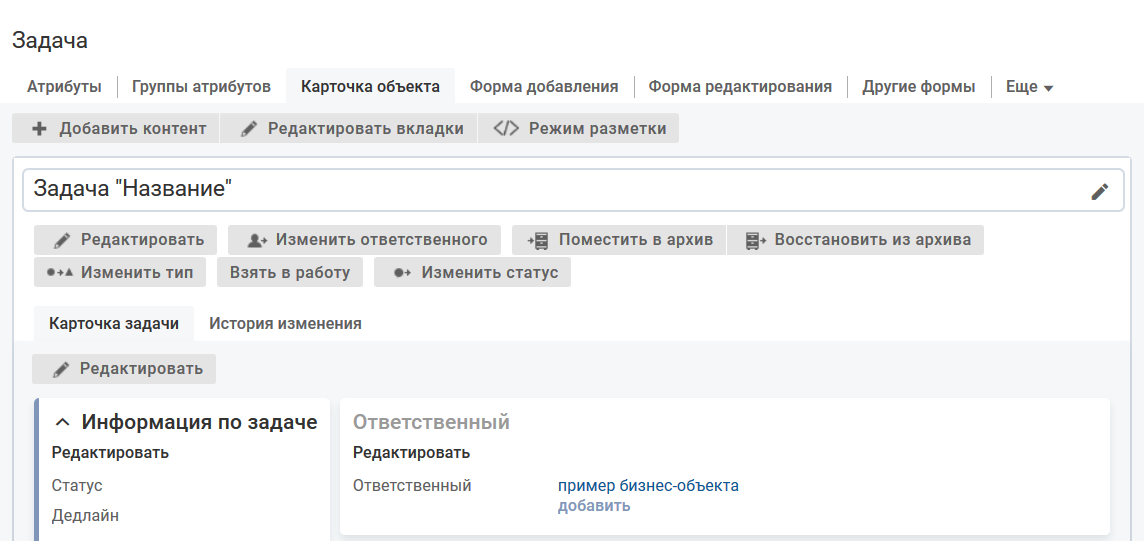Go to the Группы атрибутов tab
This screenshot has width=1144, height=541.
point(201,87)
